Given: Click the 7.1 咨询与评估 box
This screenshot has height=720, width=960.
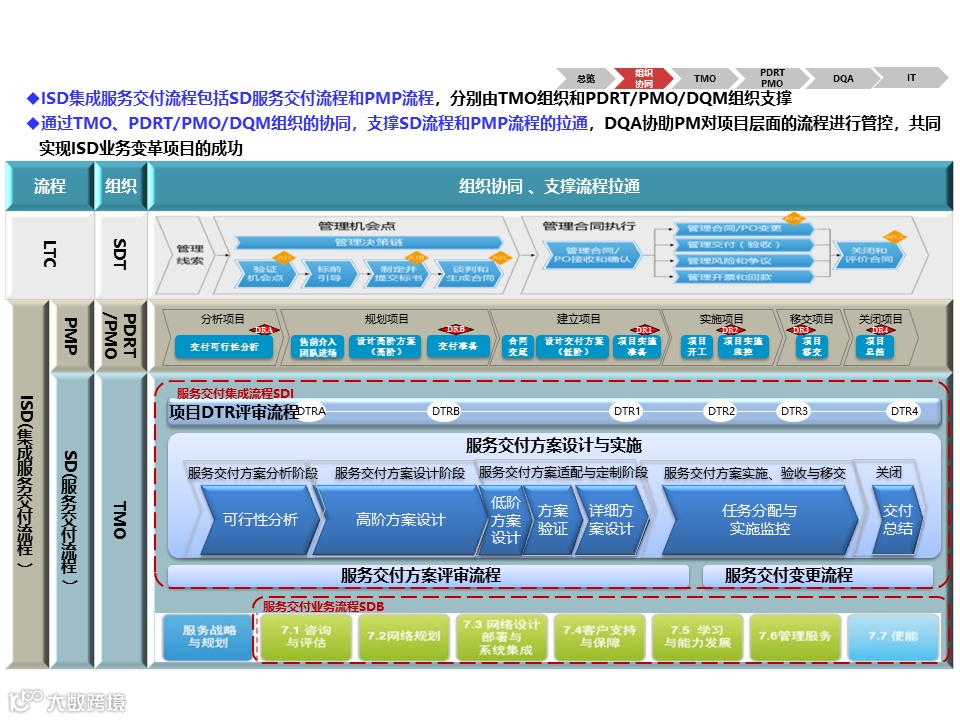Looking at the screenshot, I should click(306, 637).
